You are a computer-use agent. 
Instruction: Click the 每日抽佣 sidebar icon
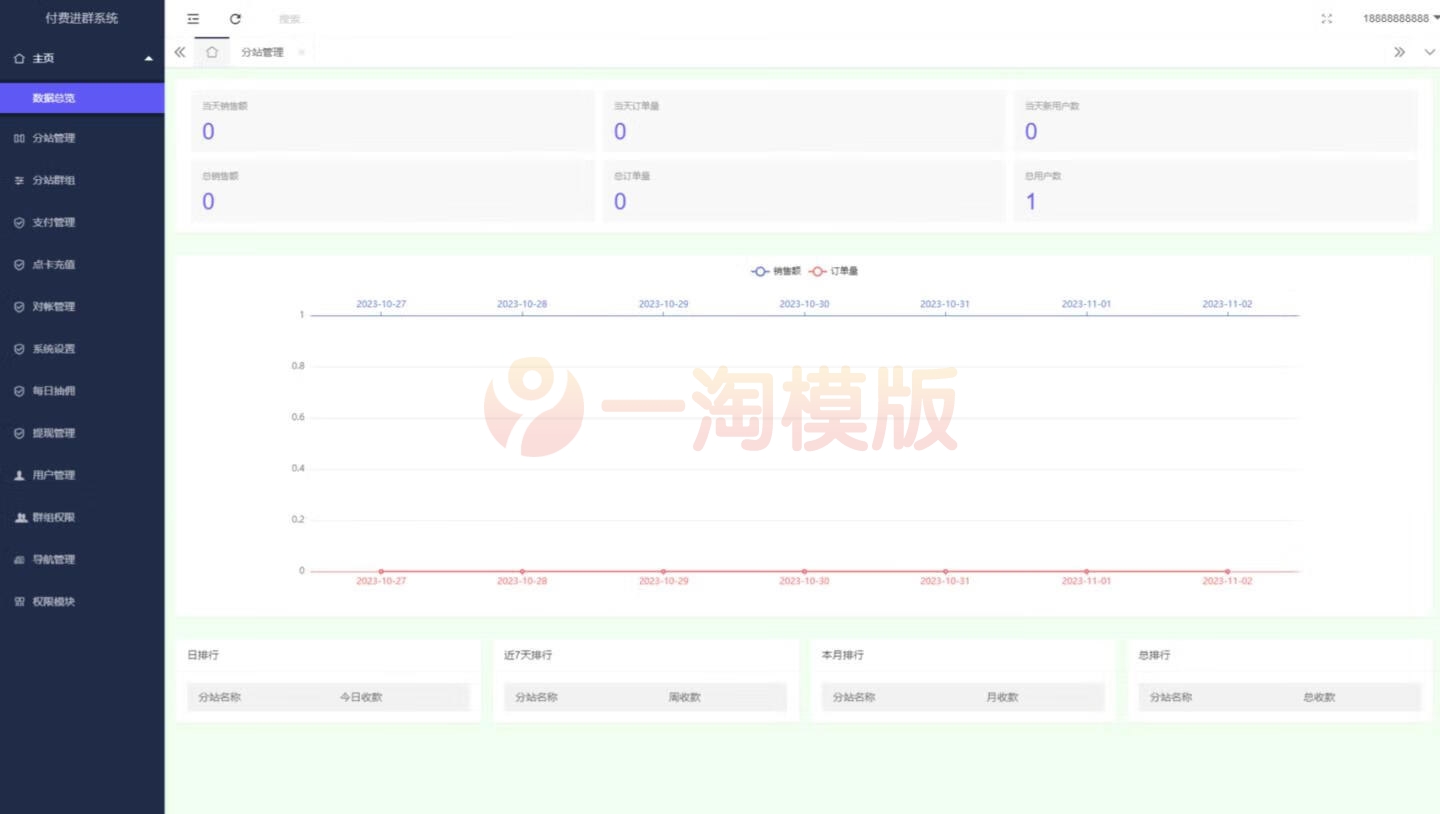tap(19, 391)
